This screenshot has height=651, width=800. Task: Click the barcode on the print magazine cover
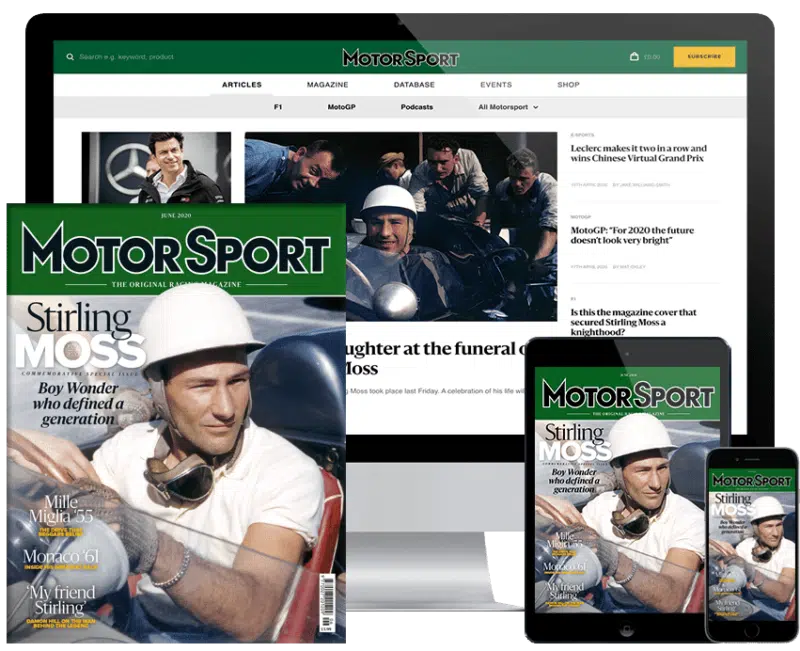[327, 602]
